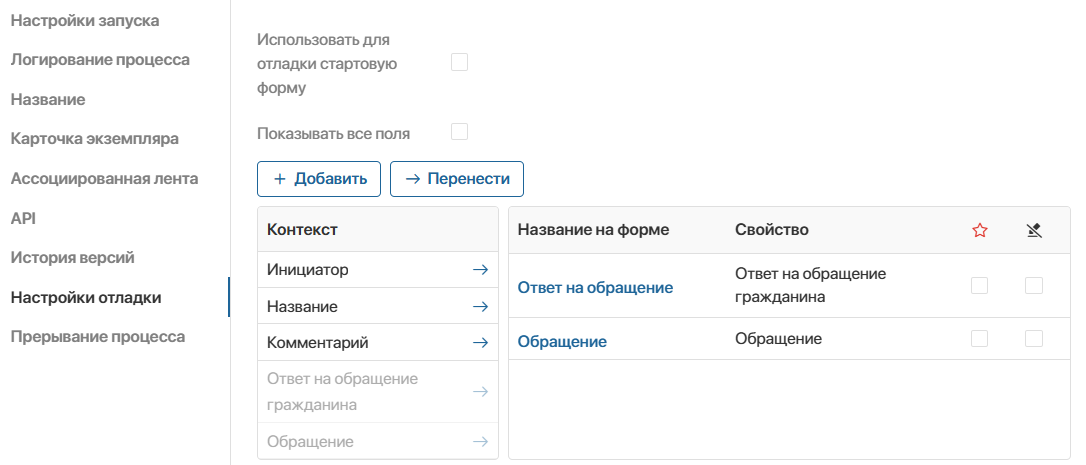Open the Ответ на обращение link
Viewport: 1086px width, 465px height.
tap(596, 287)
